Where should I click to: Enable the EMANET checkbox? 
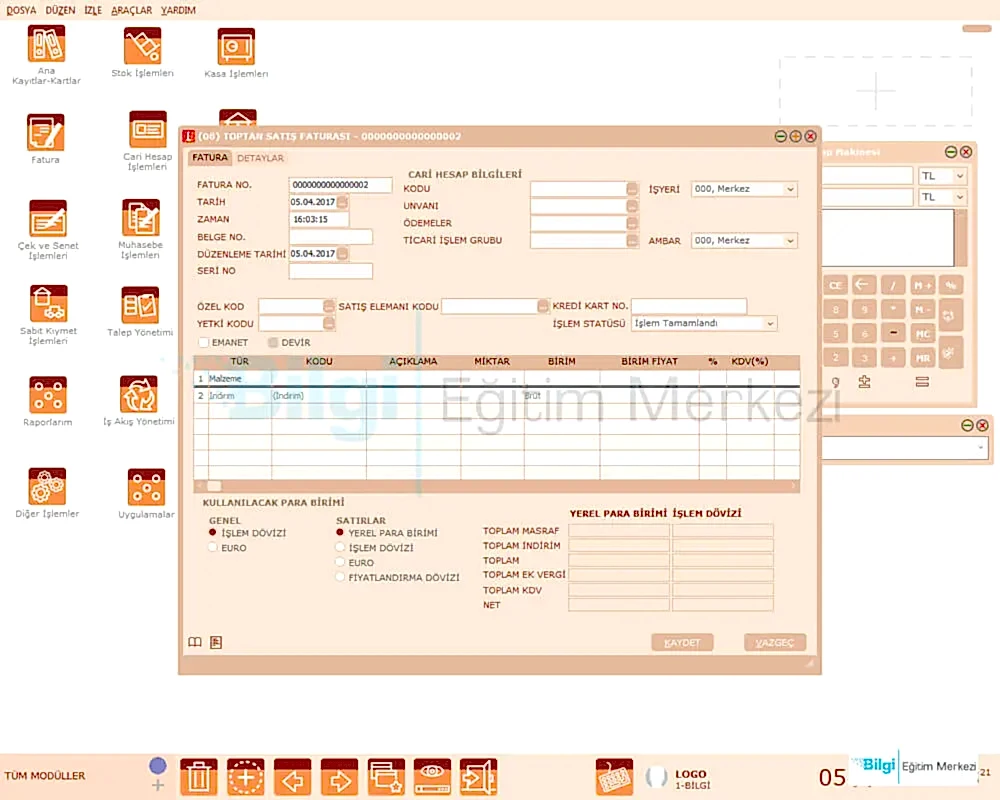(204, 343)
